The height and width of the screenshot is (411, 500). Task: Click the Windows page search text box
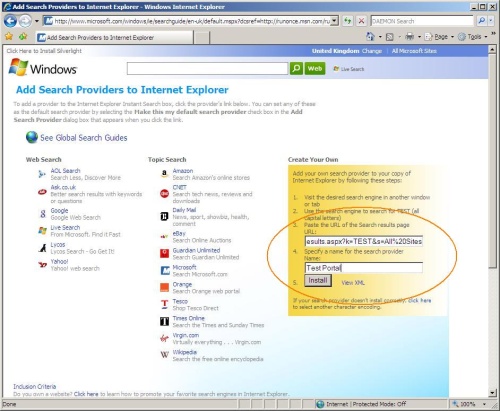click(207, 69)
